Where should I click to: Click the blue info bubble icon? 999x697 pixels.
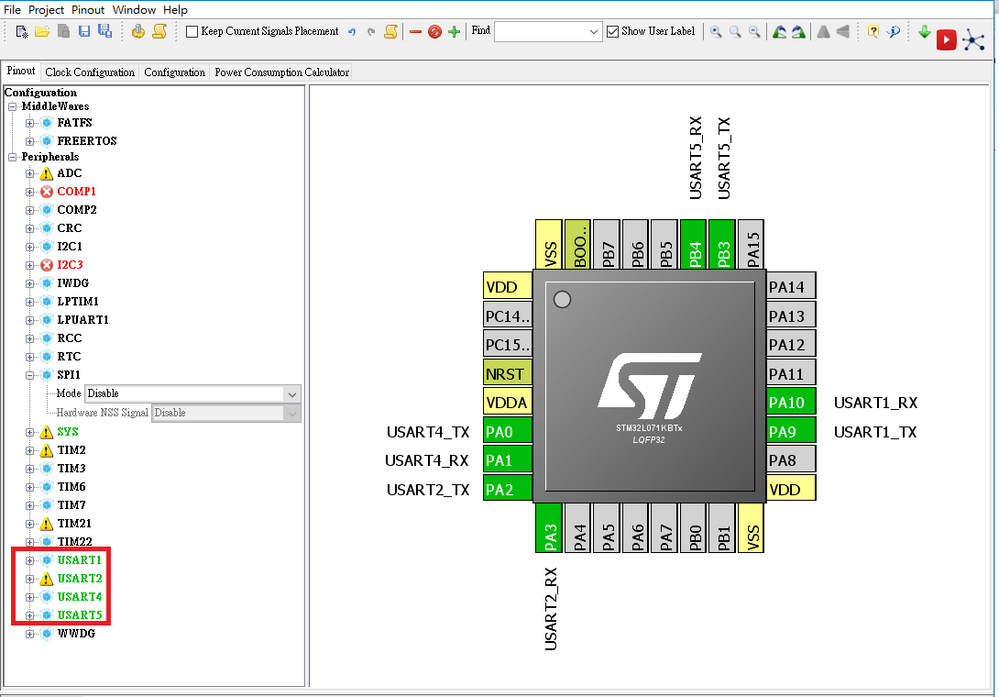click(x=893, y=31)
